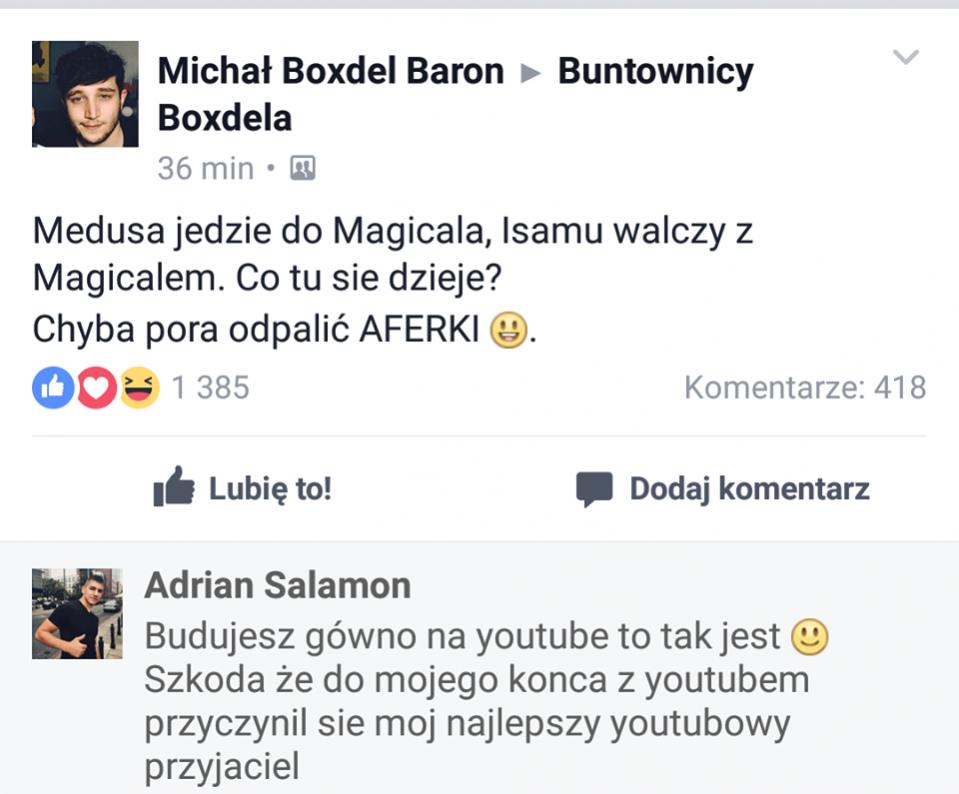Viewport: 959px width, 794px height.
Task: Click the grinning emoji after AFERKI
Action: click(x=508, y=330)
